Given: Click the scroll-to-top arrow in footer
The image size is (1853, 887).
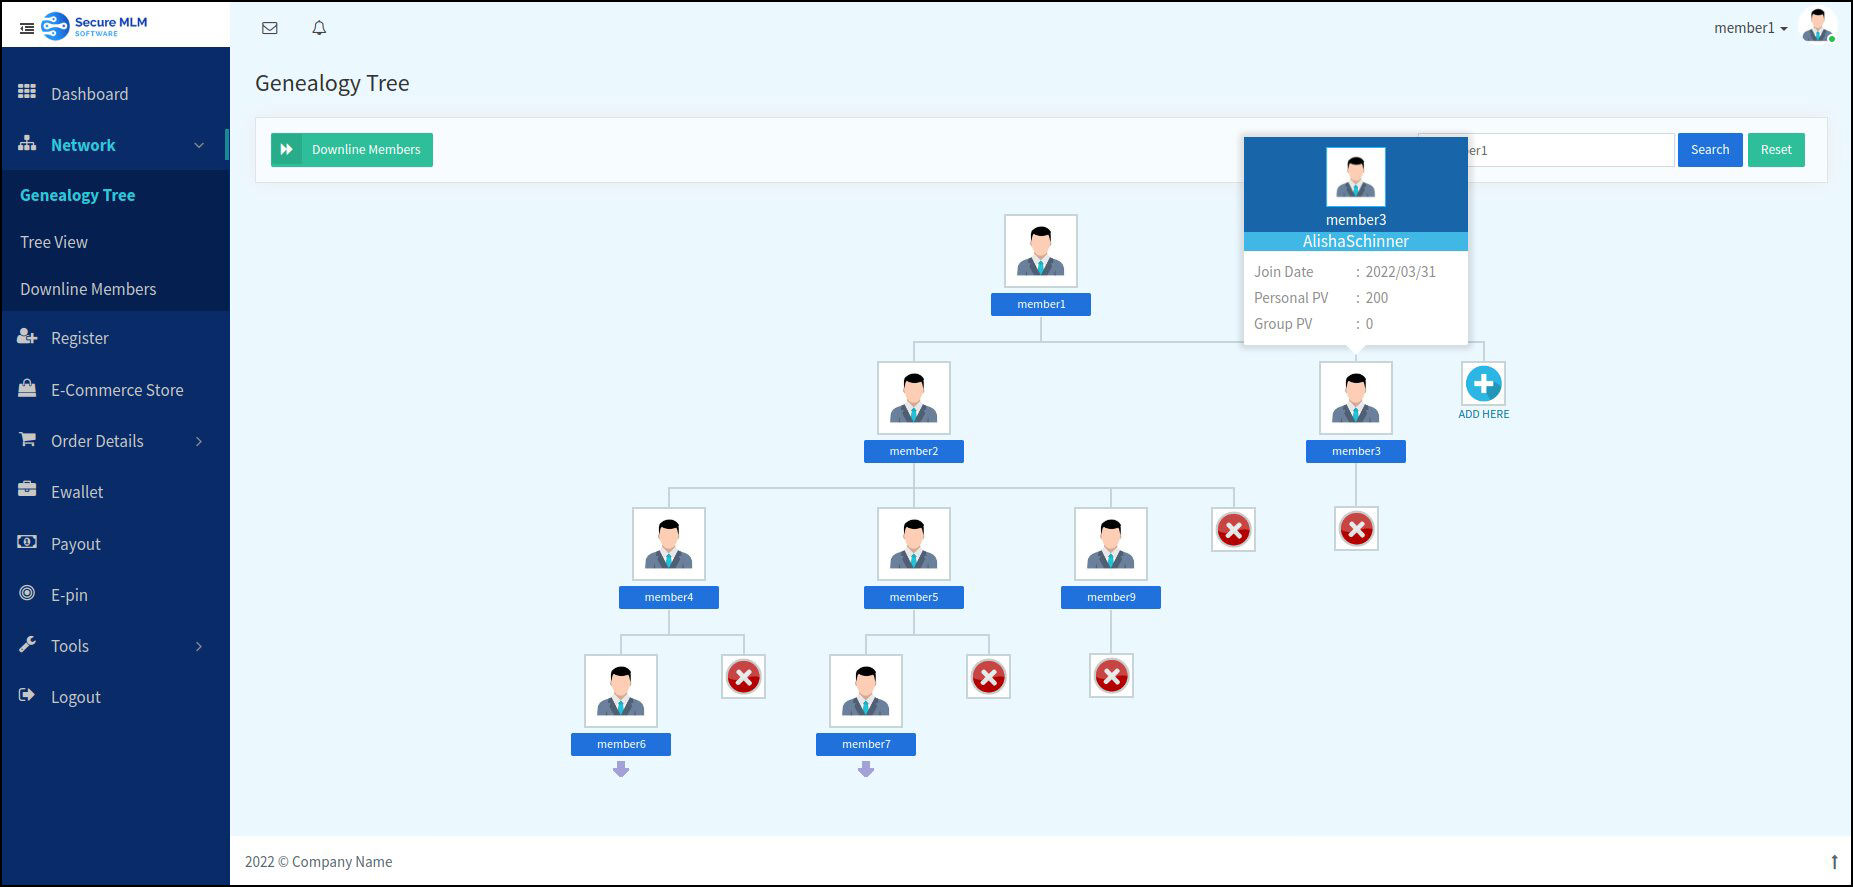Looking at the screenshot, I should pos(1834,861).
